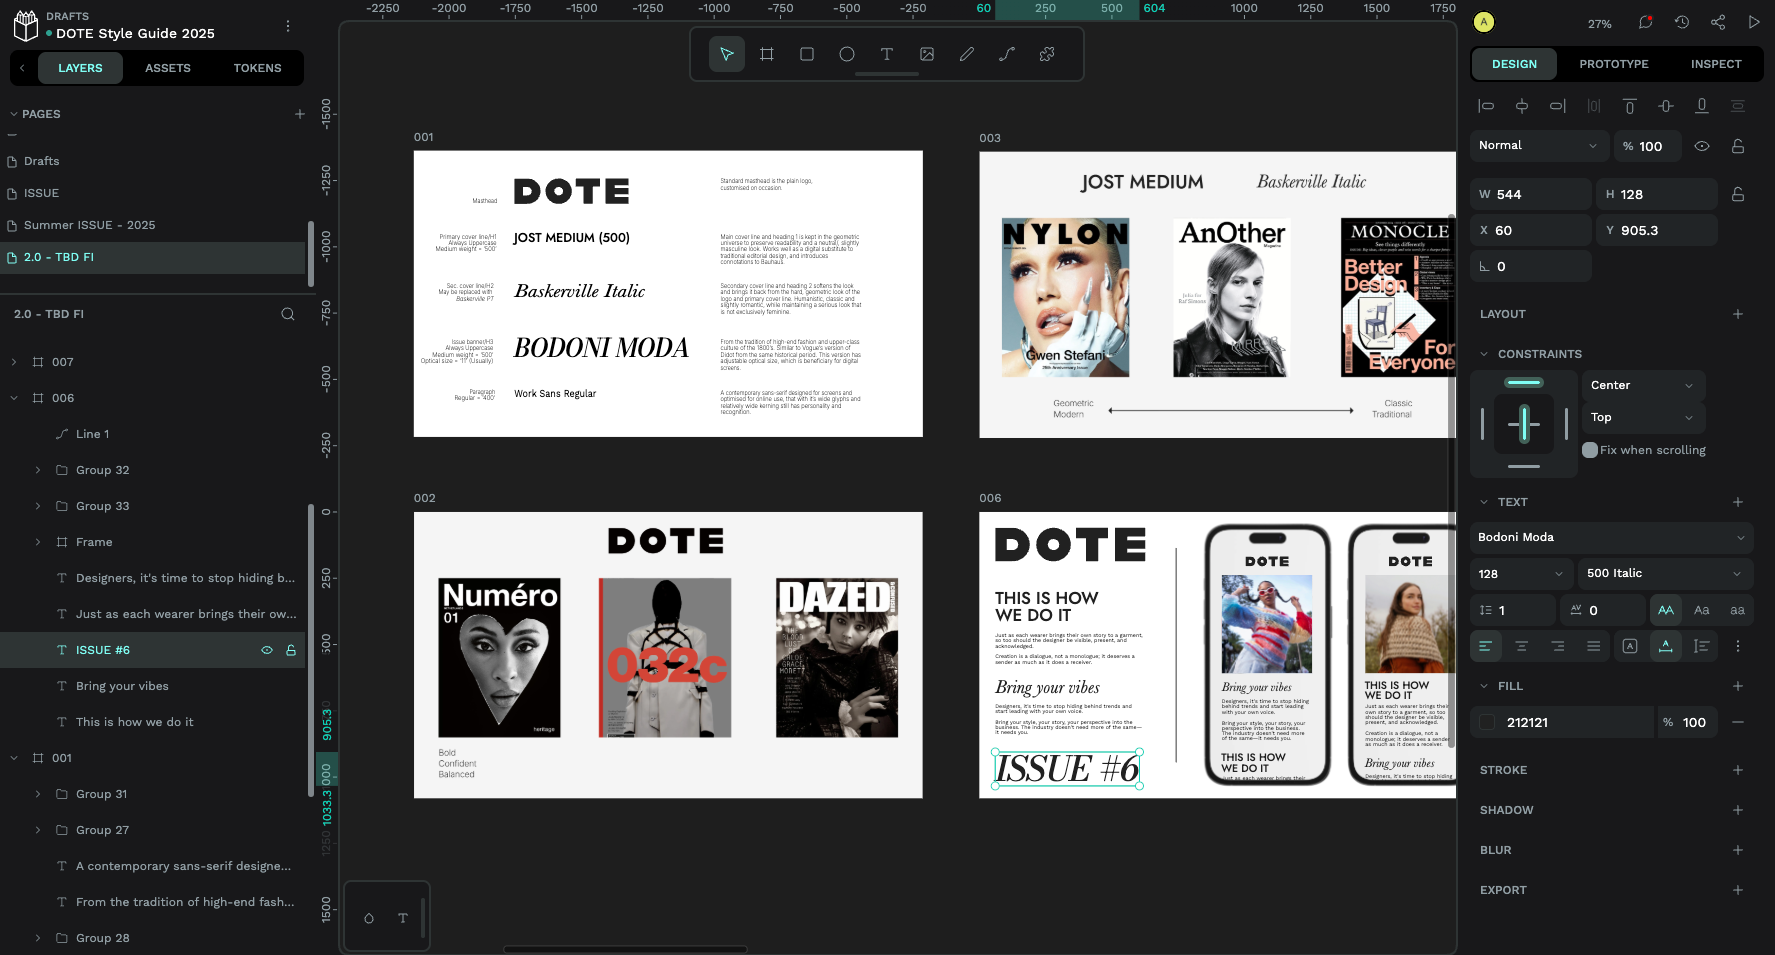Click the zoom level 27%

coord(1600,23)
